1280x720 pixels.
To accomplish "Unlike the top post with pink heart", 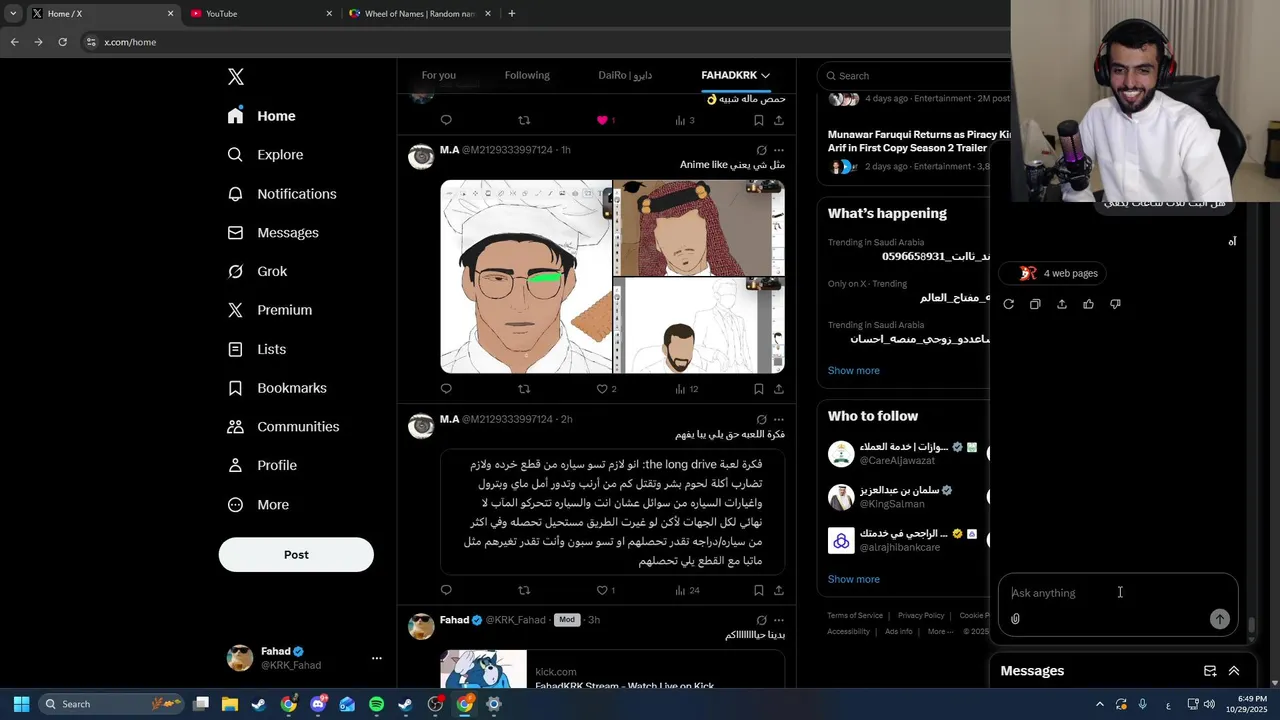I will (x=602, y=120).
